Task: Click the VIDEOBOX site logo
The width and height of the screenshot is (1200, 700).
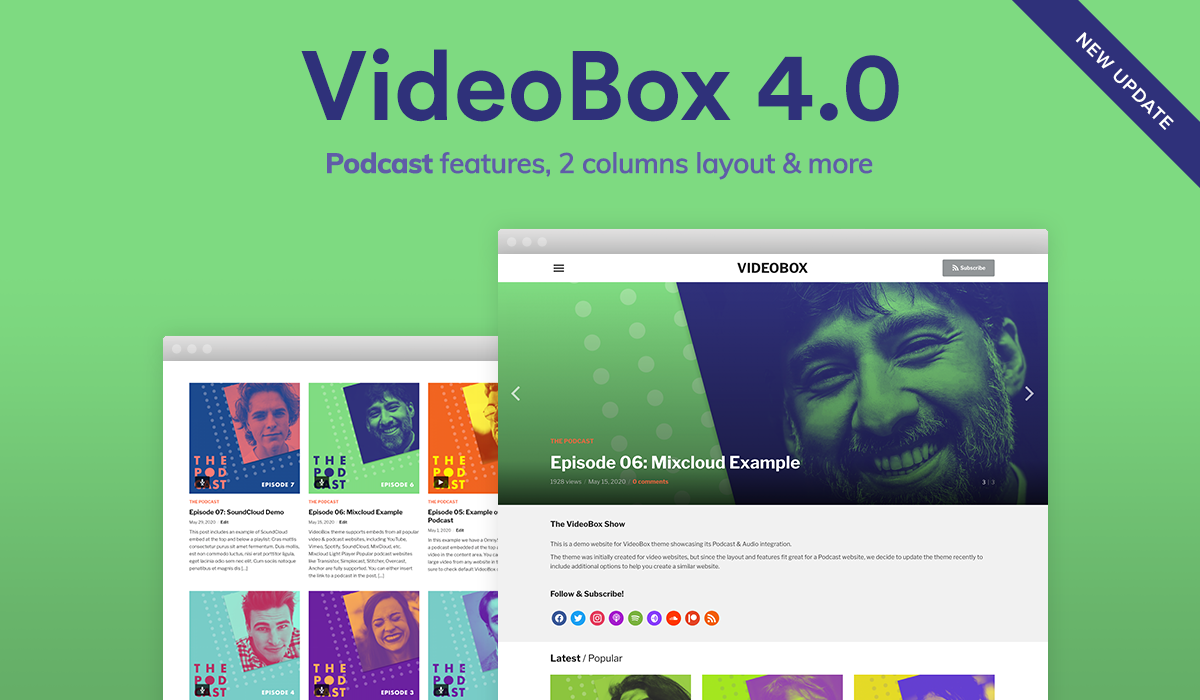Action: [x=772, y=268]
